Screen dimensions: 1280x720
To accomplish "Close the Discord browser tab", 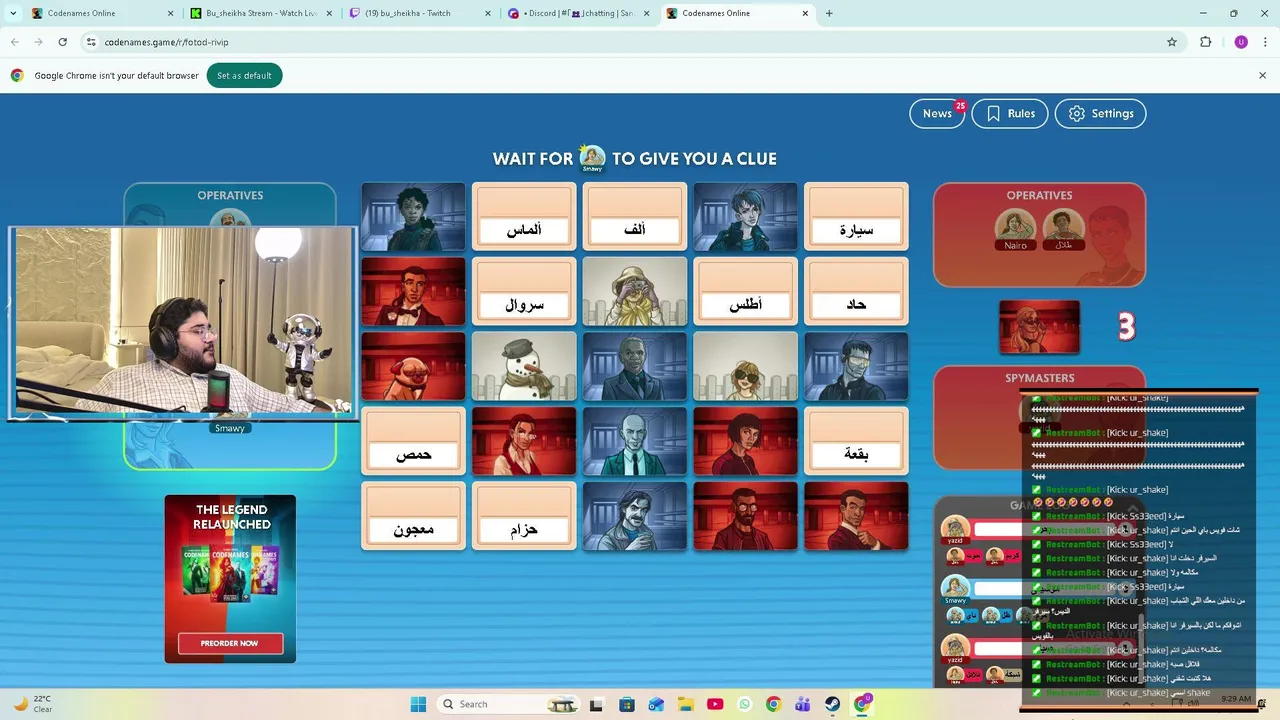I will [646, 13].
